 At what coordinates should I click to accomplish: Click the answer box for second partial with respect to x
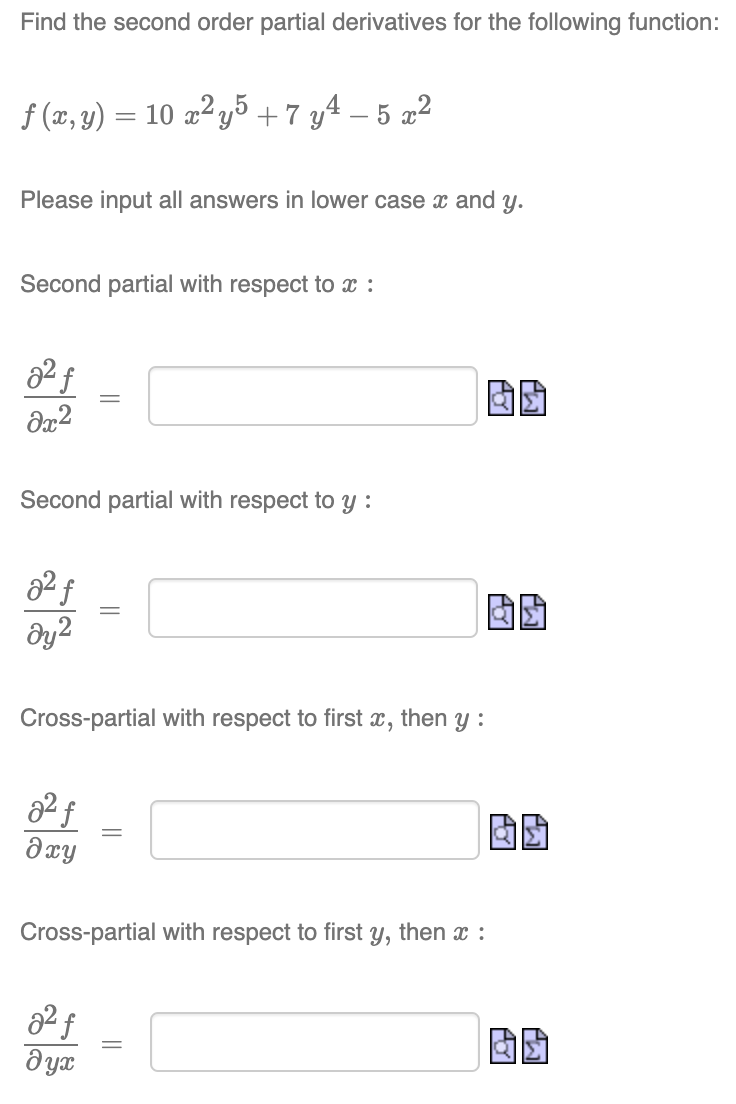pyautogui.click(x=313, y=396)
